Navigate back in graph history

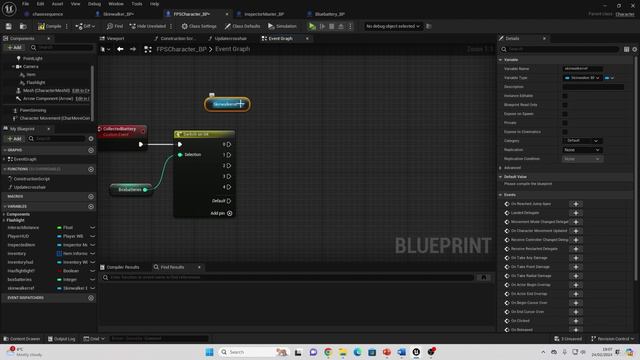click(120, 49)
